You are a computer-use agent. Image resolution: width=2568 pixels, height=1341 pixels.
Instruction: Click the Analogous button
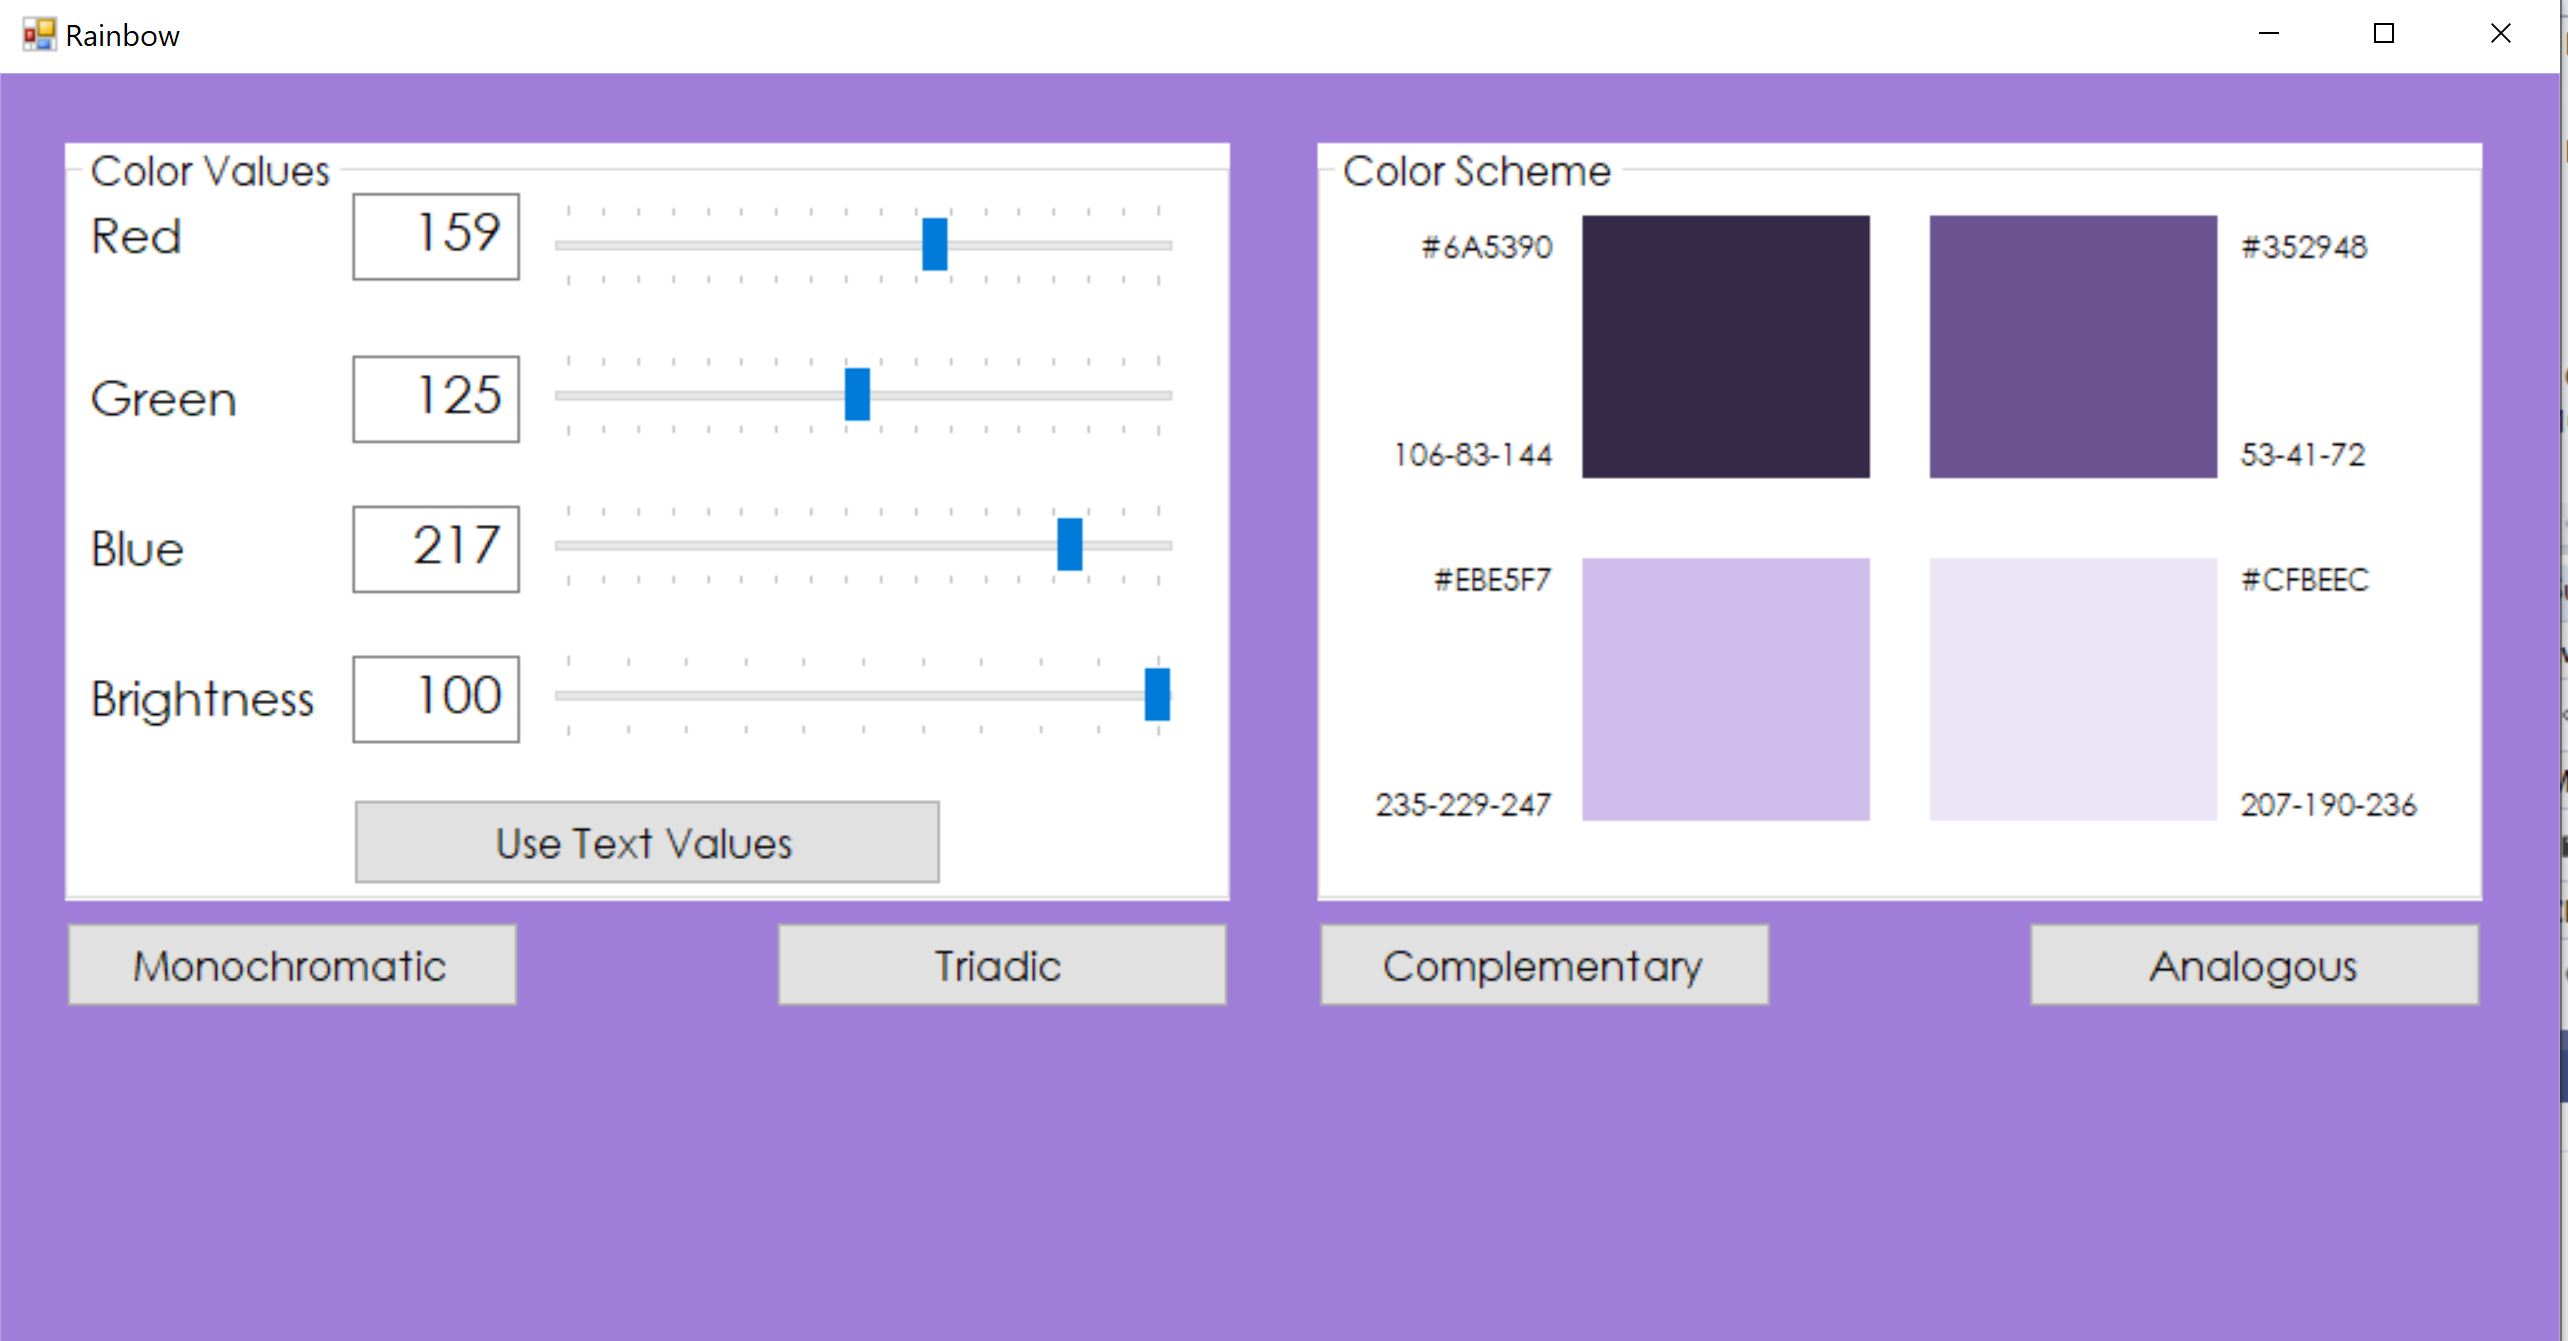click(x=2253, y=965)
